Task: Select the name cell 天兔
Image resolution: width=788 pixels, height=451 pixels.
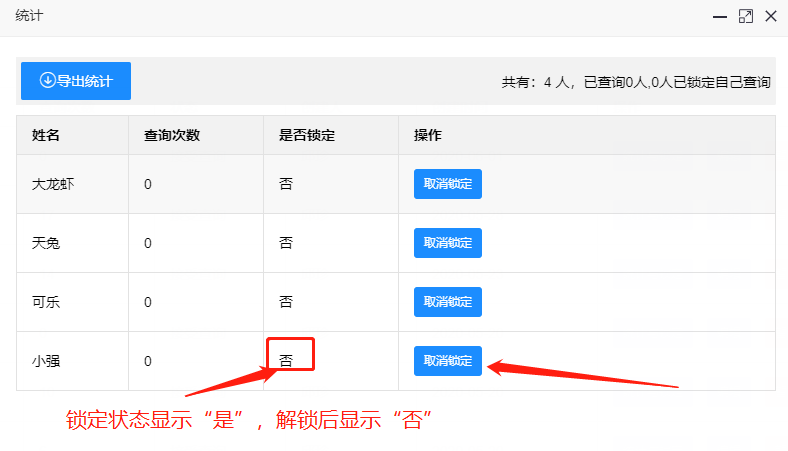Action: pyautogui.click(x=46, y=243)
